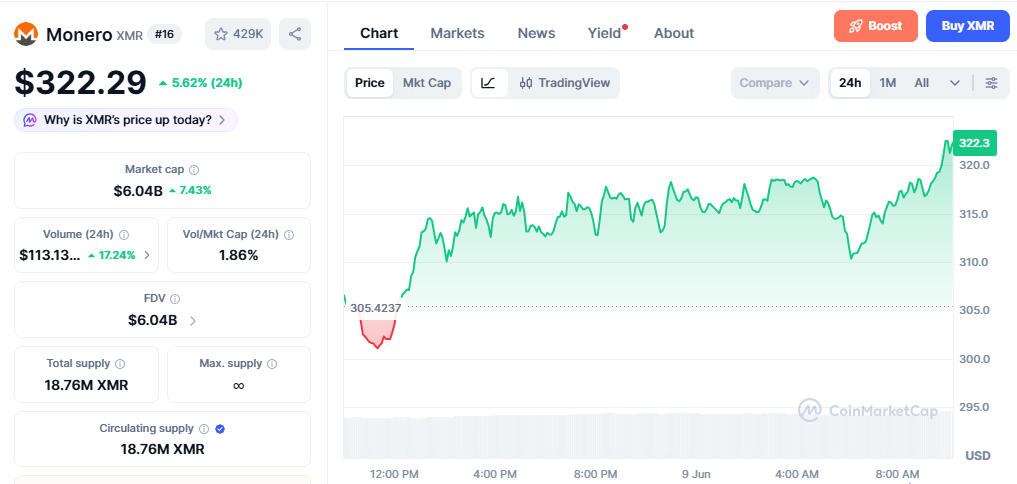Select the 1M time range

point(887,83)
